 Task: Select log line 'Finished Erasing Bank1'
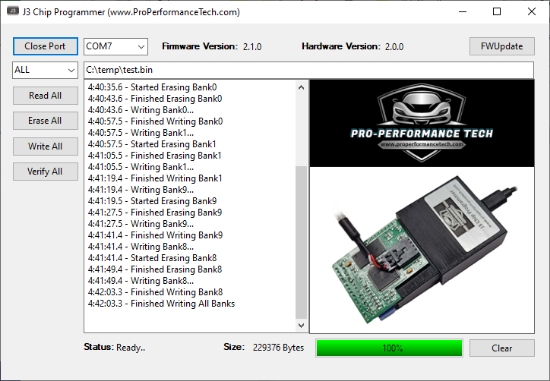click(x=154, y=155)
